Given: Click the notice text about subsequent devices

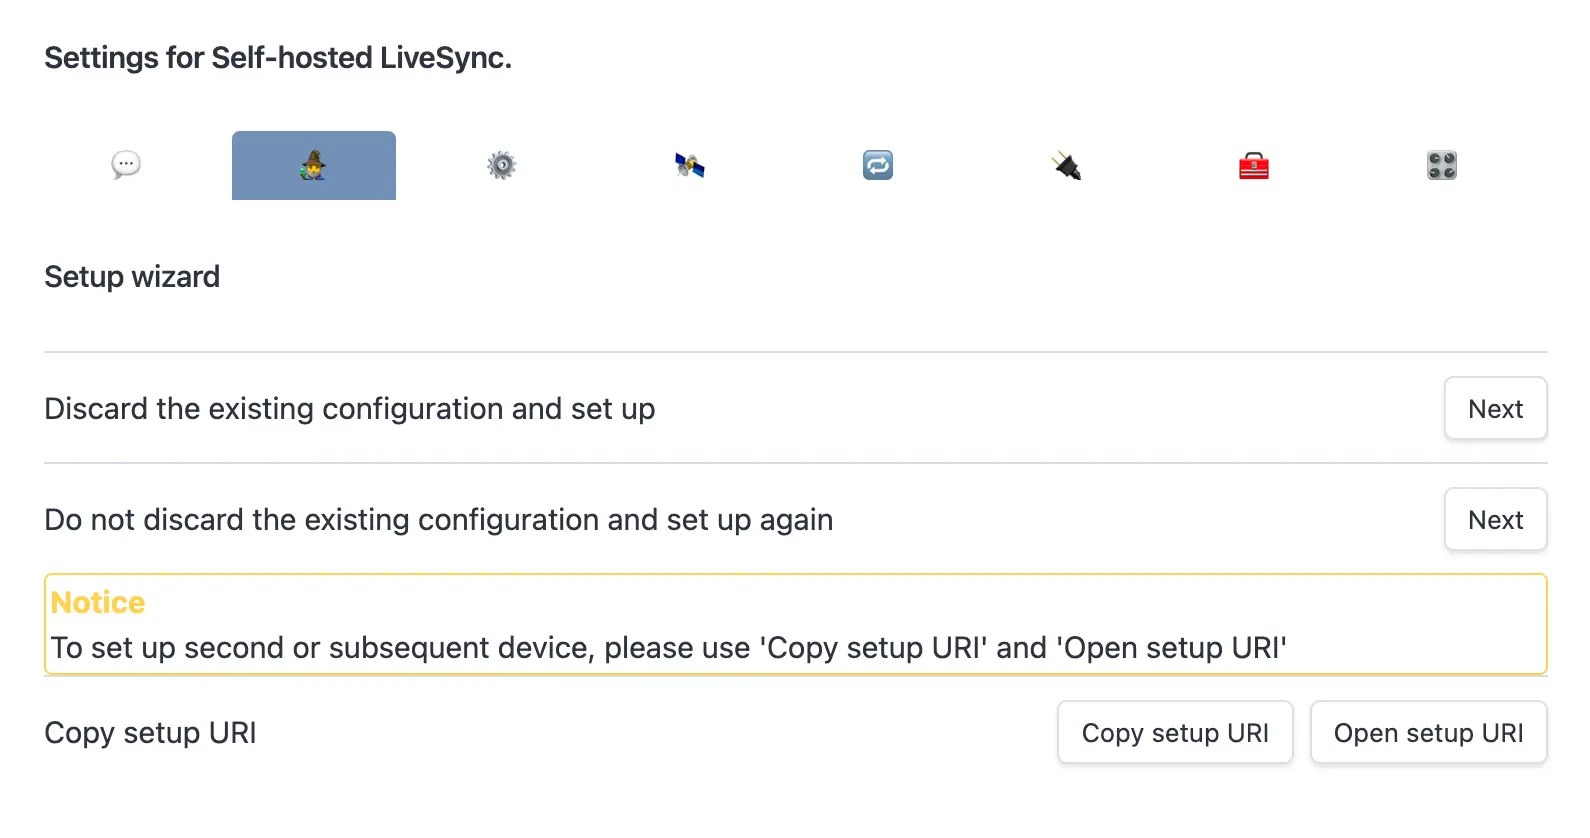Looking at the screenshot, I should click(x=668, y=648).
